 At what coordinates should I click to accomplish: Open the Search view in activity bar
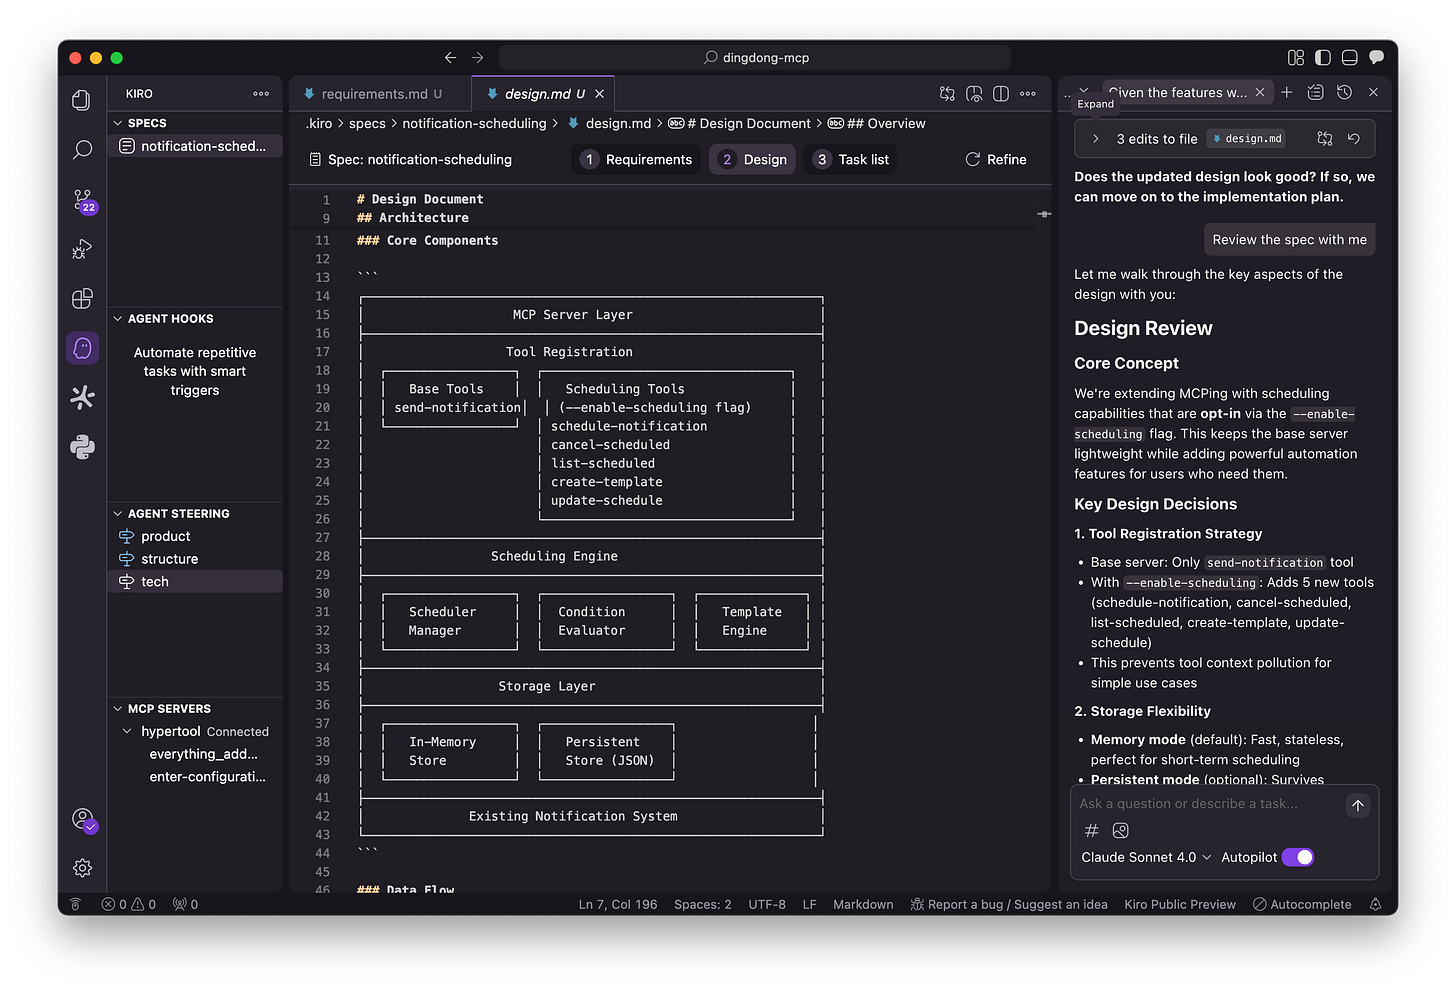[x=82, y=150]
